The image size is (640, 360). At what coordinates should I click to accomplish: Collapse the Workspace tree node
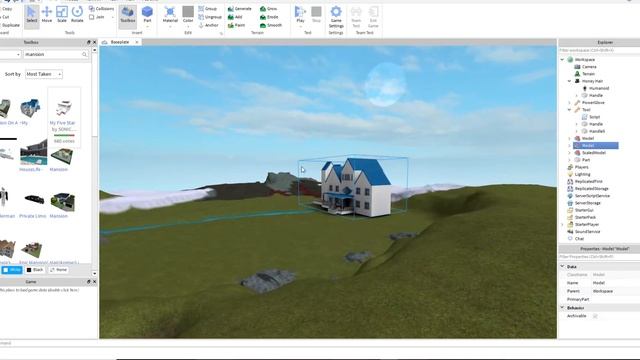562,60
